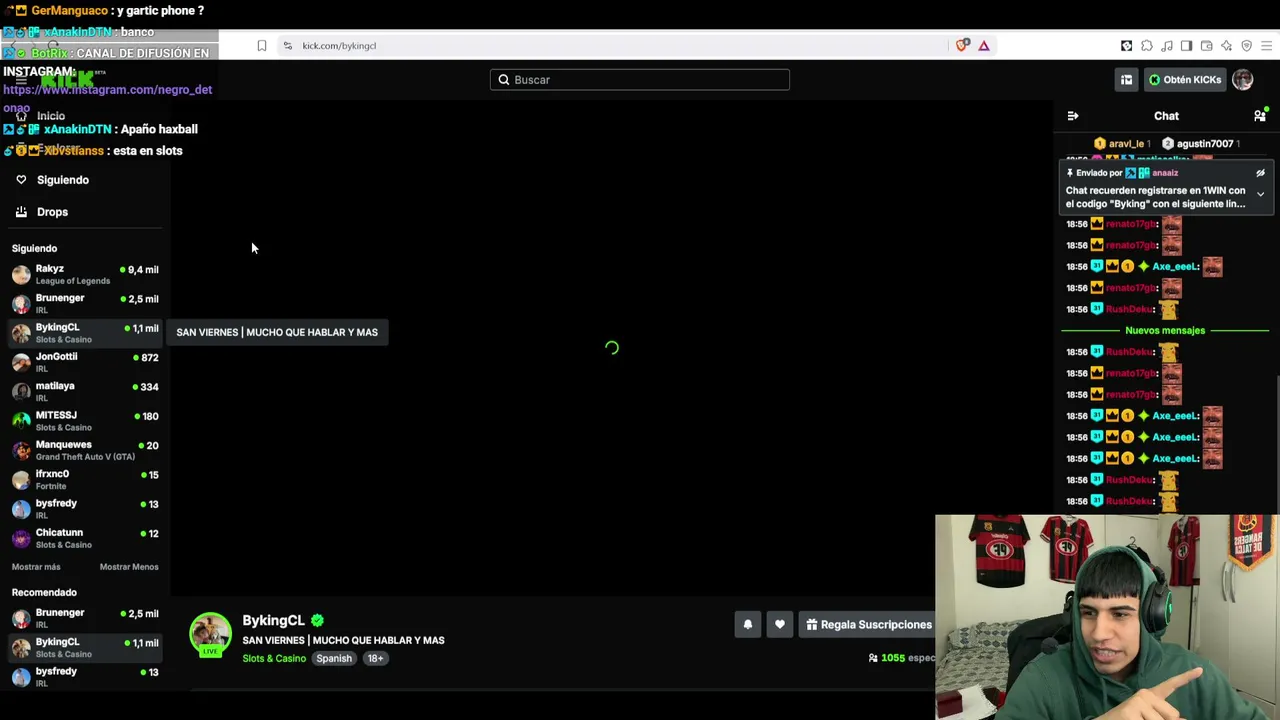The height and width of the screenshot is (720, 1280).
Task: Open Chicatunn channel in sidebar
Action: 85,538
